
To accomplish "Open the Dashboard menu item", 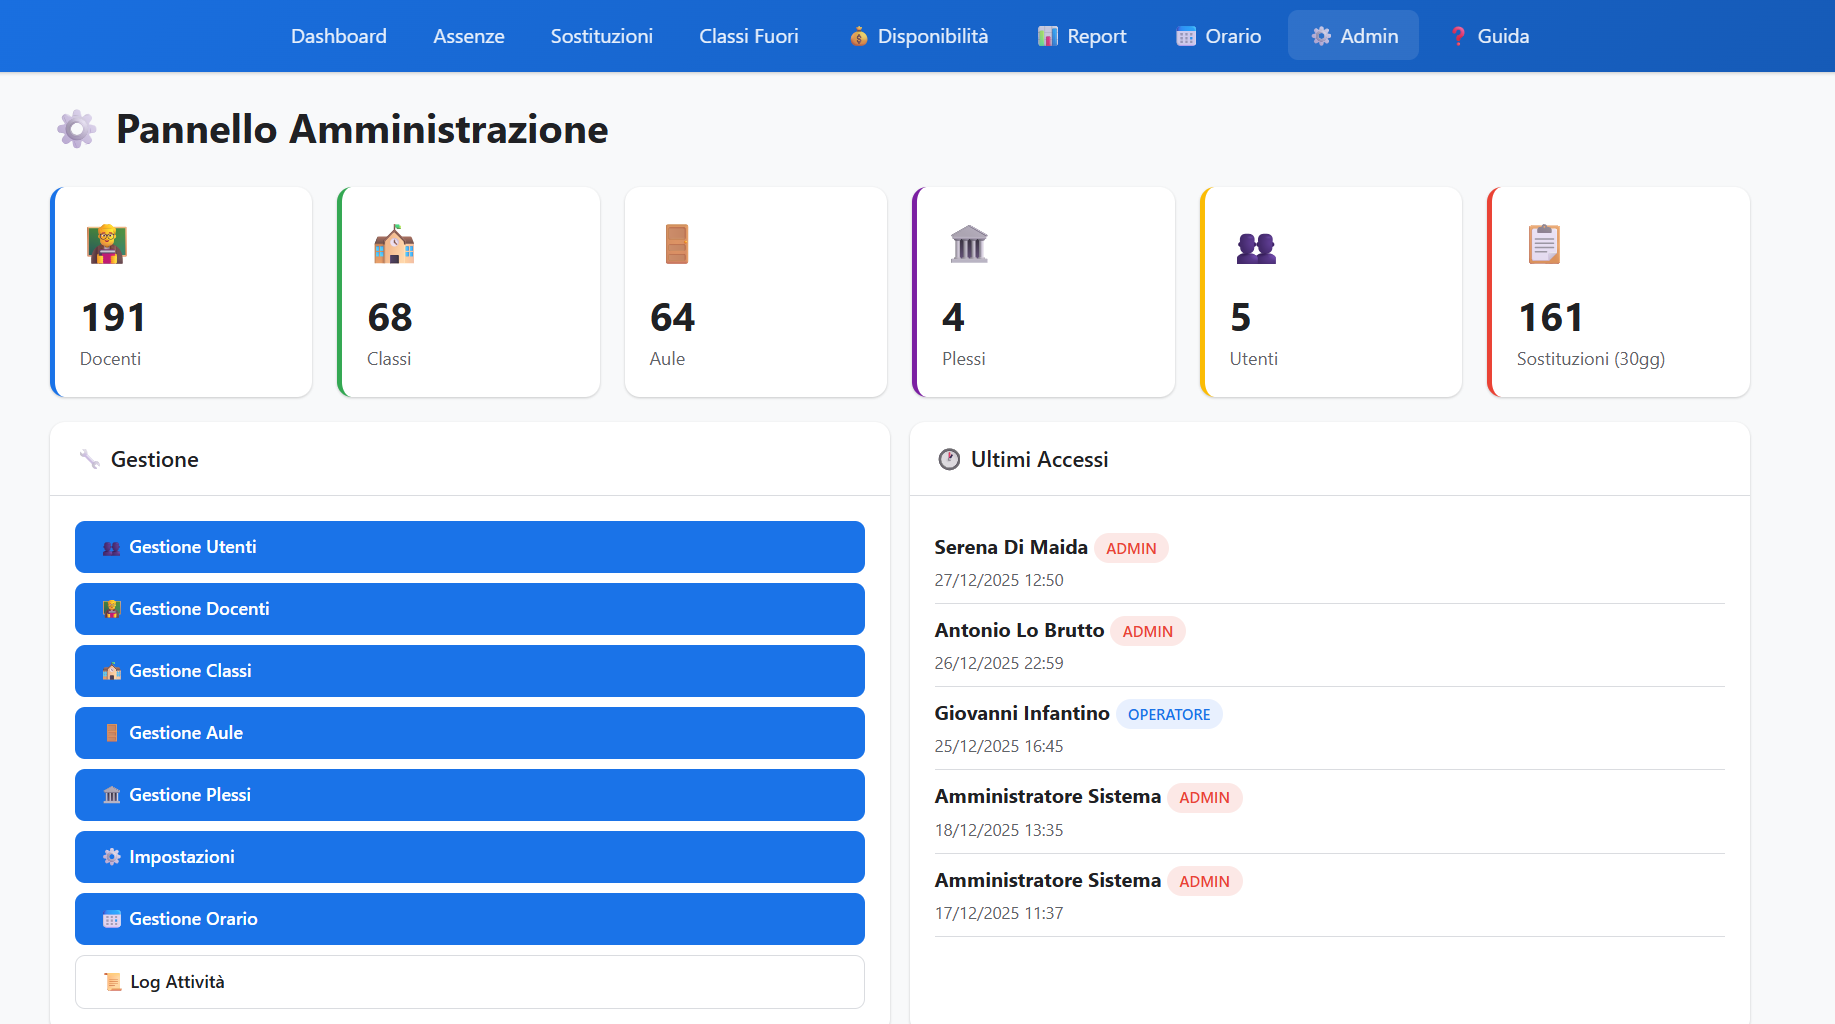I will 338,36.
